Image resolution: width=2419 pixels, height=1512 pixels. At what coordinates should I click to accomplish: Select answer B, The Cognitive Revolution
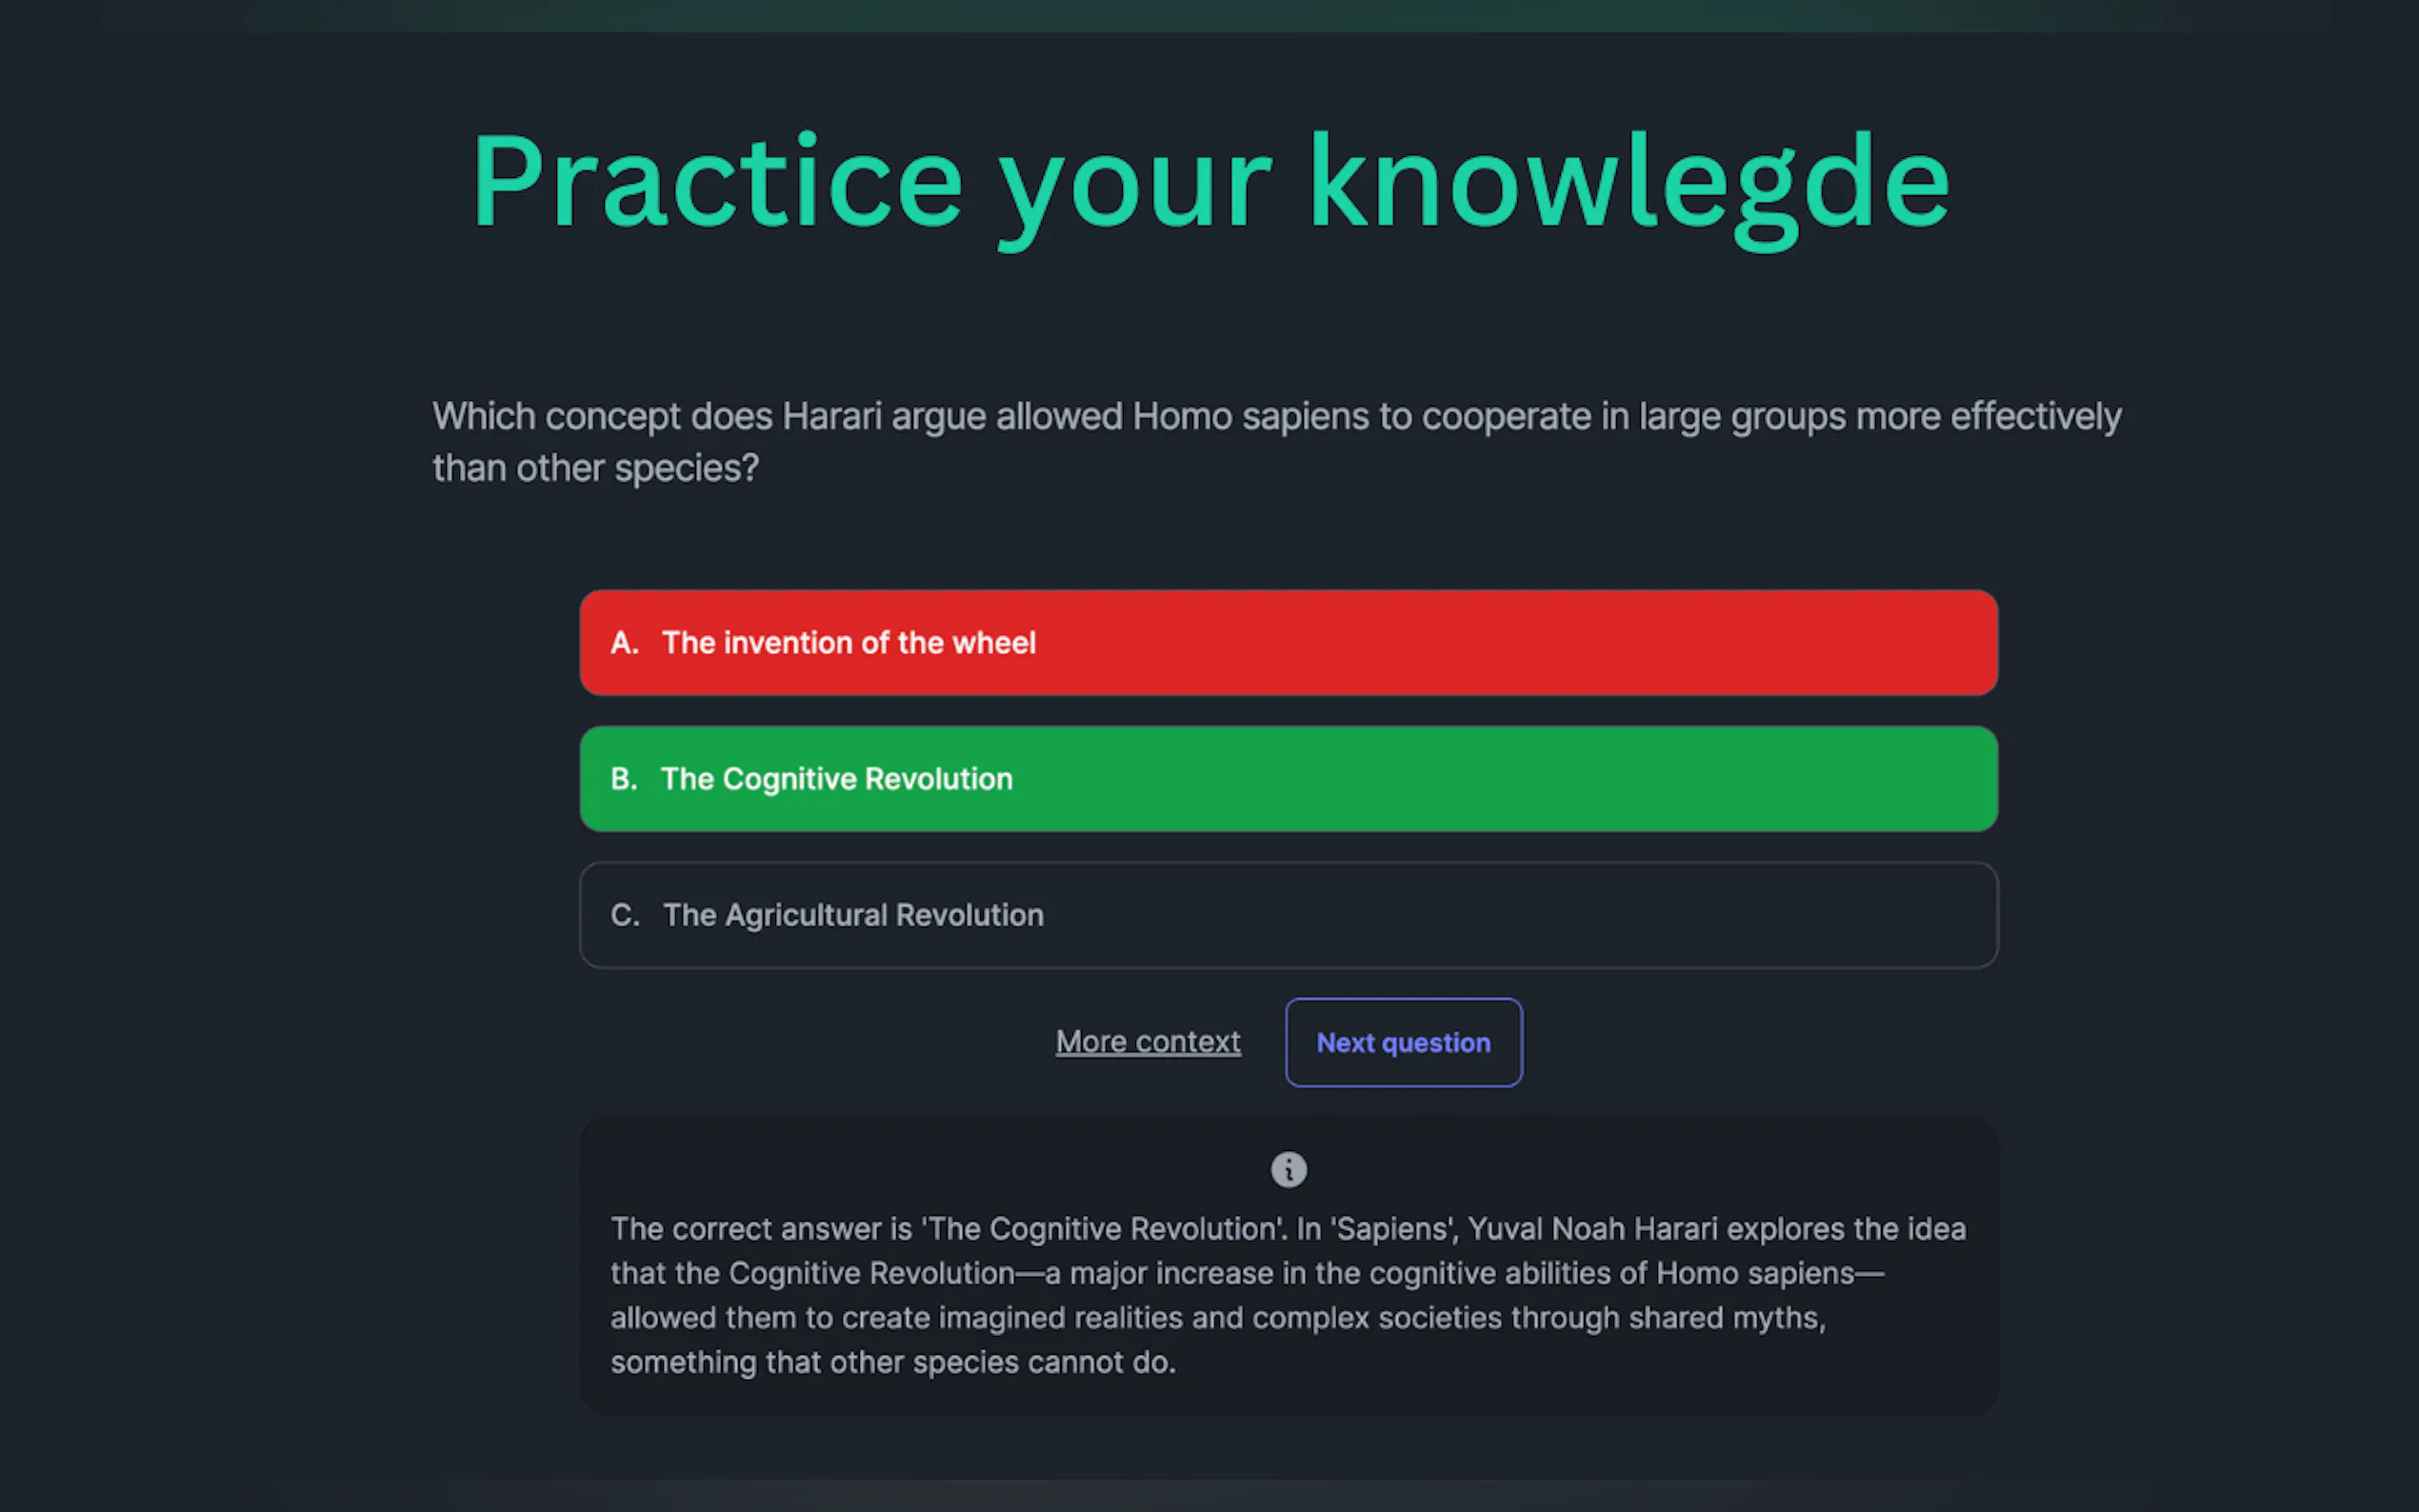[x=1288, y=779]
